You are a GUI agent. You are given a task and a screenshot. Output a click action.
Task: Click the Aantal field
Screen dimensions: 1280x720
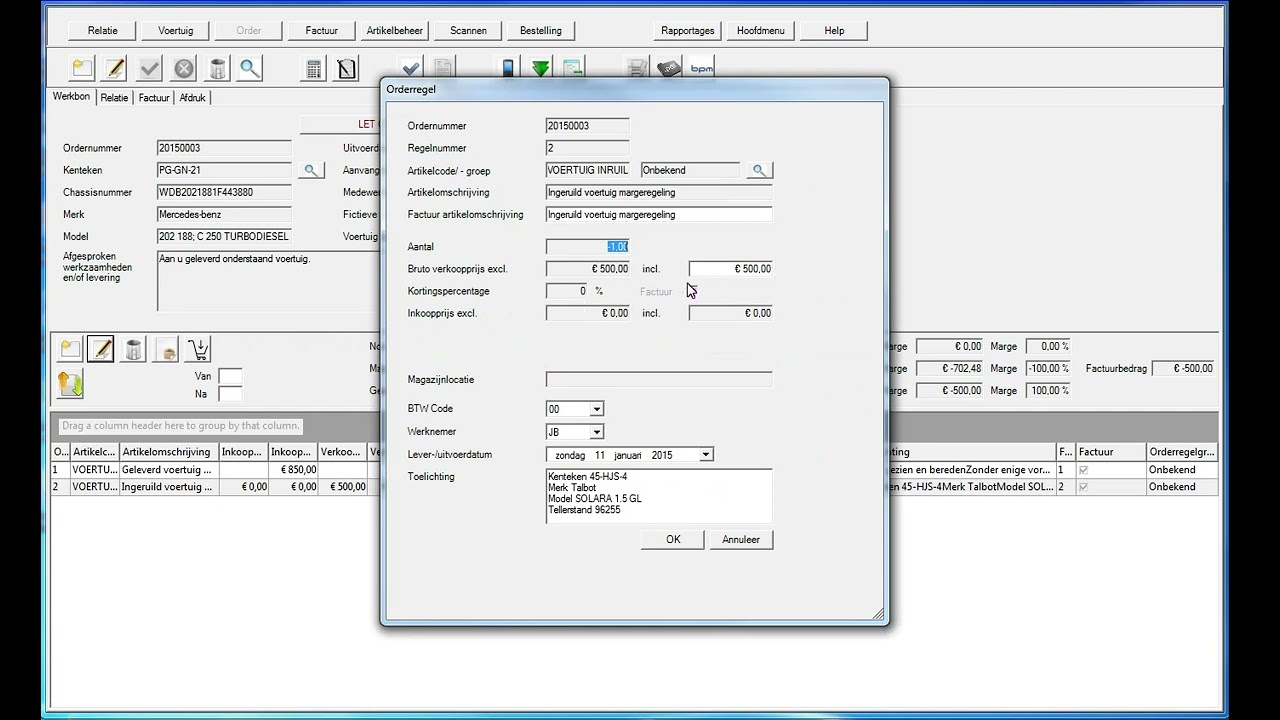tap(588, 247)
